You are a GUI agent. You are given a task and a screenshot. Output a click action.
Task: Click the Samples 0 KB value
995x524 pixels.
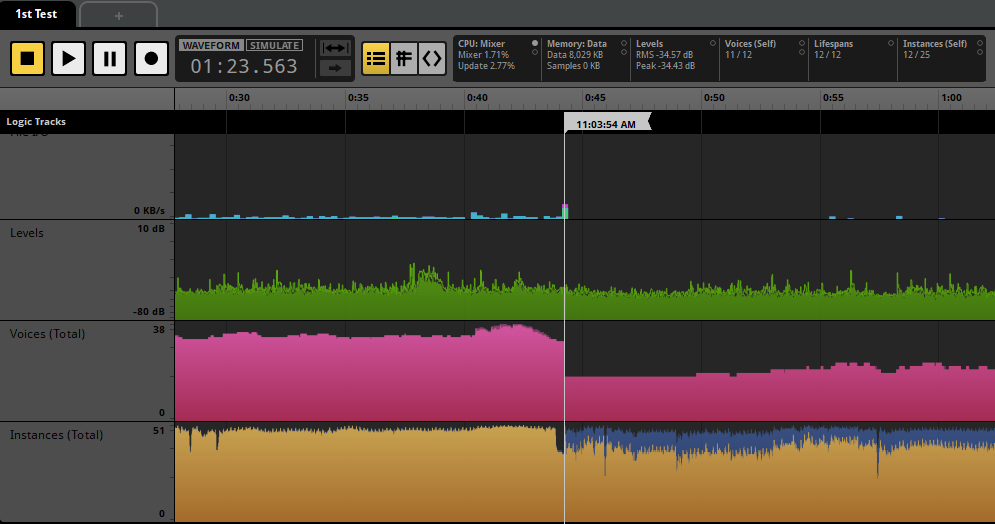pos(573,66)
